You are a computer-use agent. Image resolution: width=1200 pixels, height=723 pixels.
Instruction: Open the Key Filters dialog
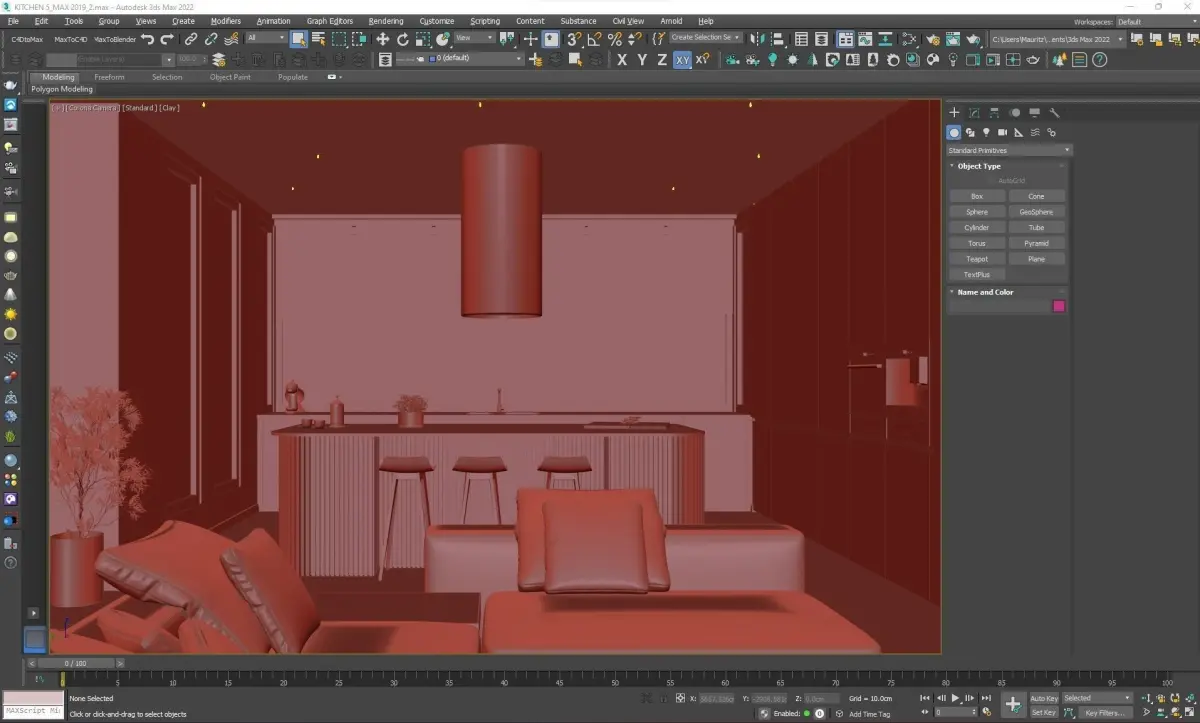pyautogui.click(x=1105, y=712)
